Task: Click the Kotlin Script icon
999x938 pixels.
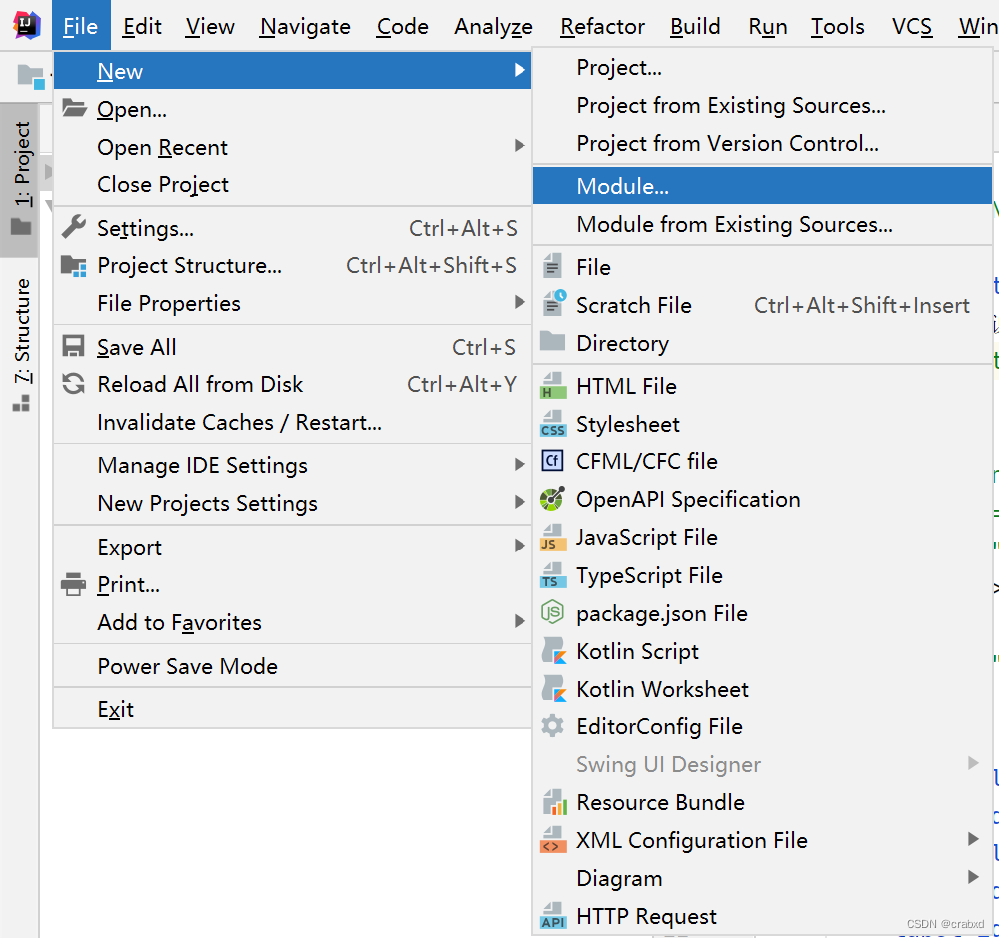Action: (553, 651)
